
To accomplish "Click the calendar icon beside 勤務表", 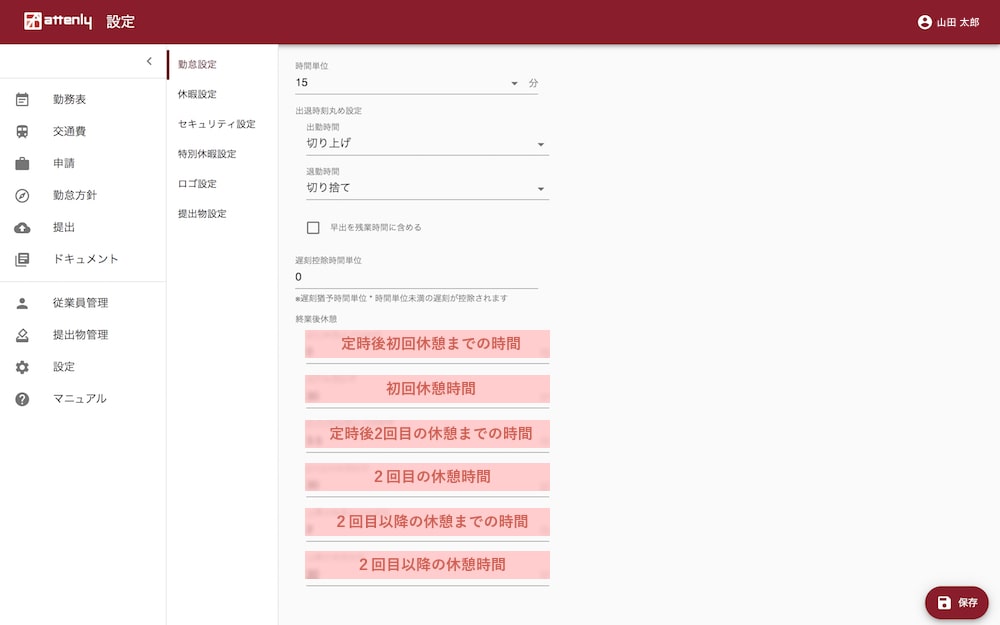I will pos(22,100).
